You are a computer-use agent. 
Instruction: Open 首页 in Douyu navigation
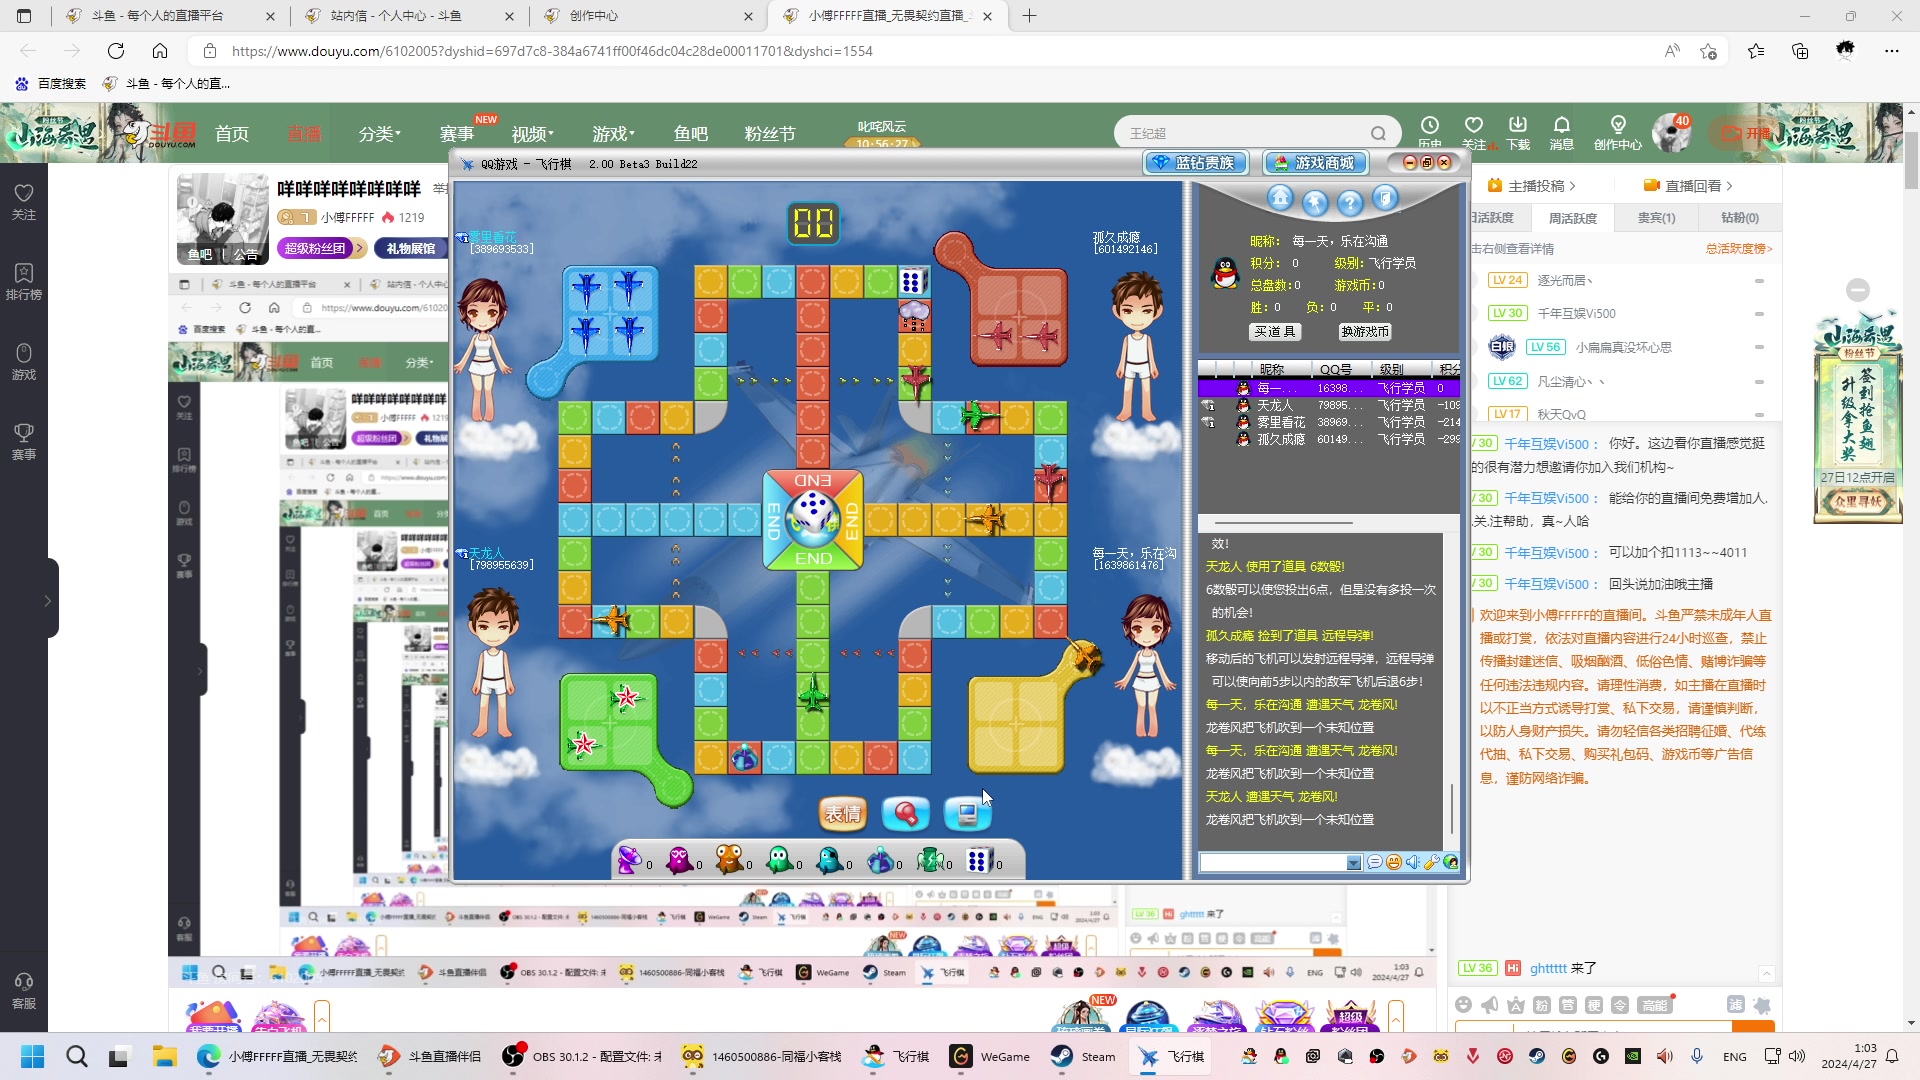pyautogui.click(x=232, y=134)
